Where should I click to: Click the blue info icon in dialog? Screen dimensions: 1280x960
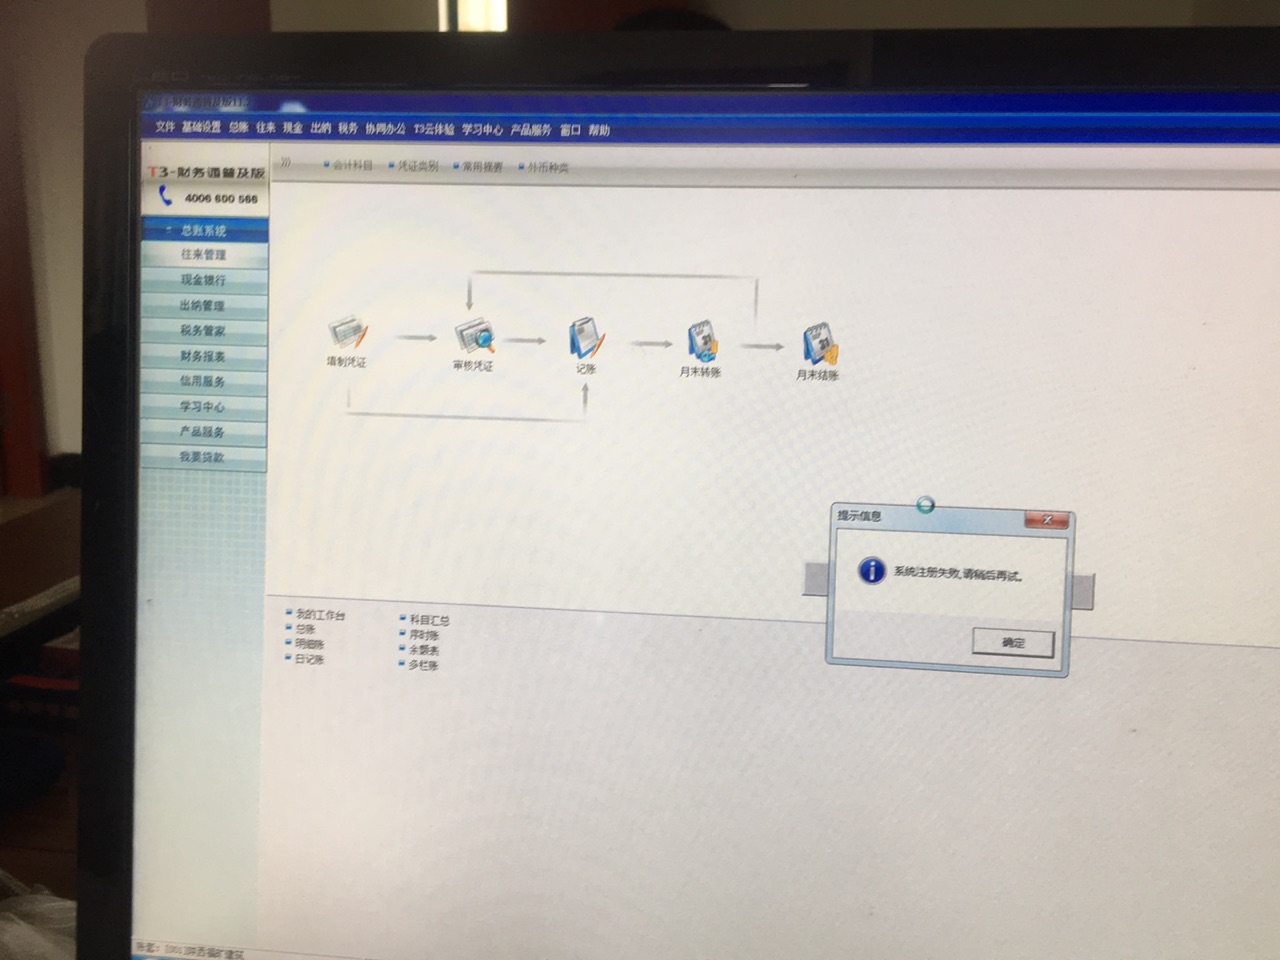[871, 570]
